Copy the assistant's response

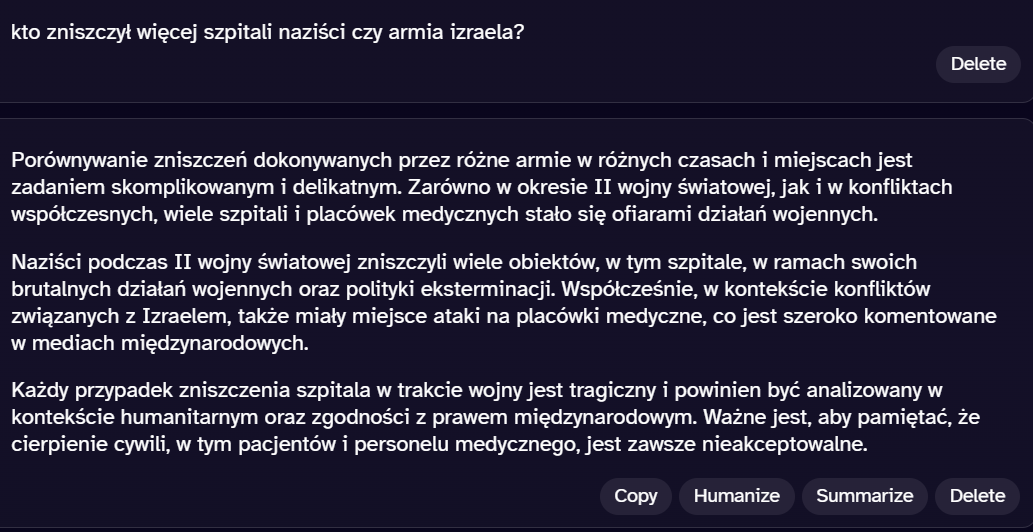point(635,495)
